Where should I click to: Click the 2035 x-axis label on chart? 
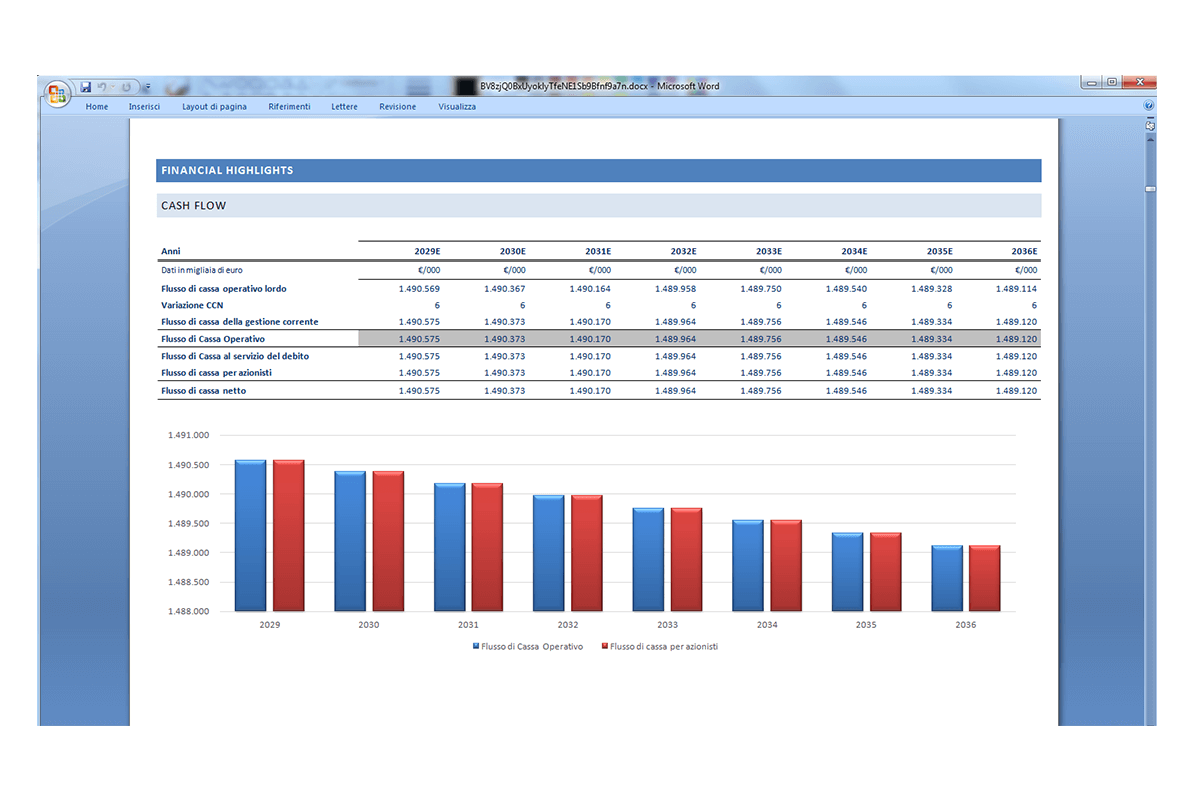point(866,625)
